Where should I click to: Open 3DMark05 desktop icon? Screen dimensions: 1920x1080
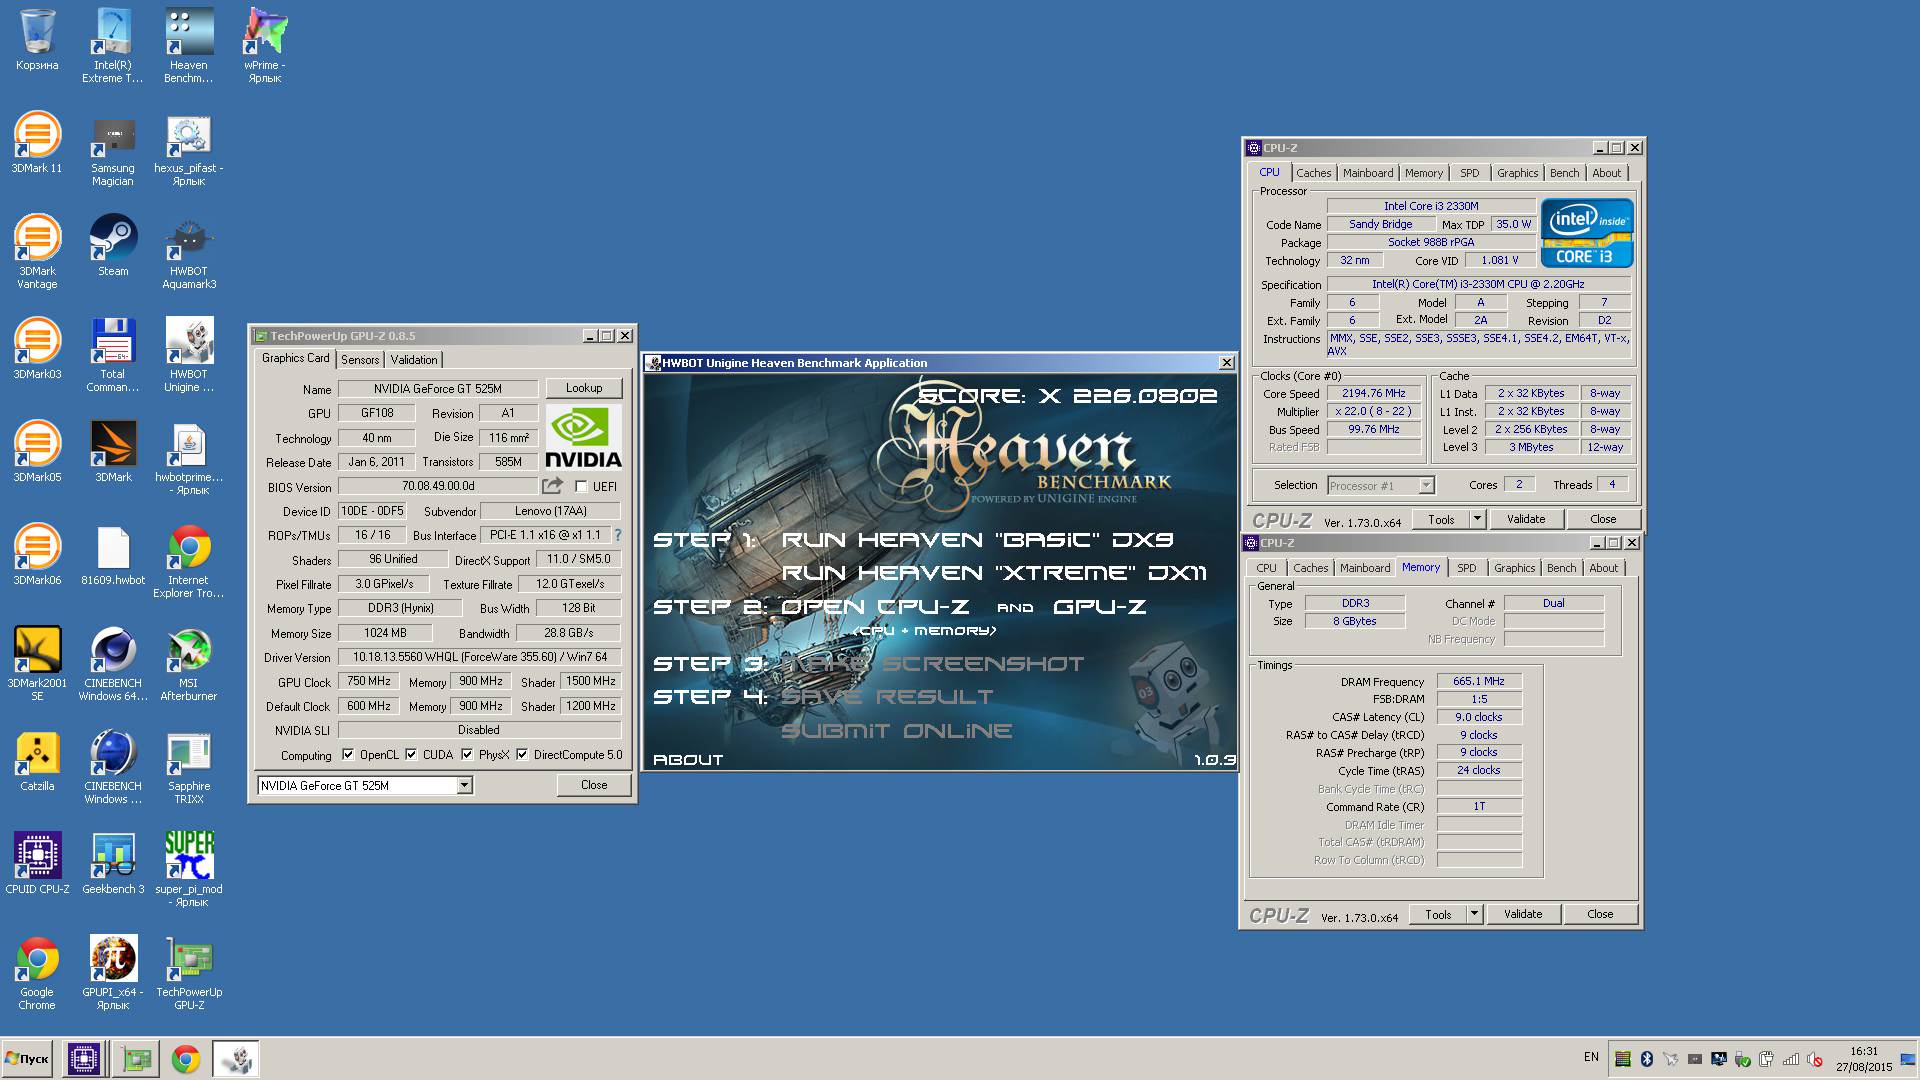(x=37, y=452)
